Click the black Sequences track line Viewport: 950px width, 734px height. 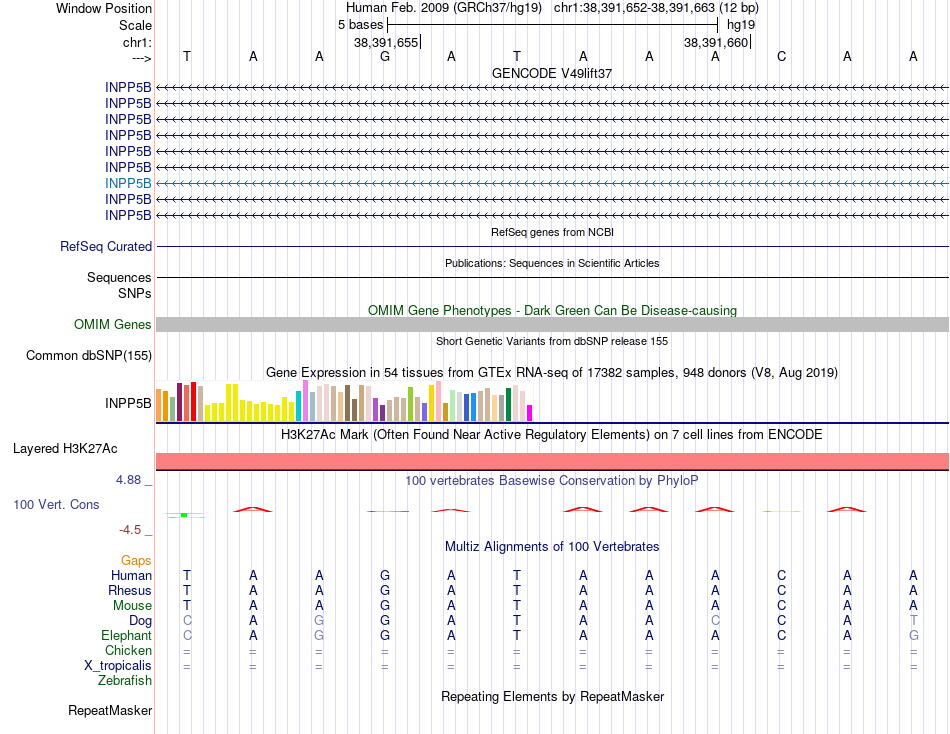552,278
